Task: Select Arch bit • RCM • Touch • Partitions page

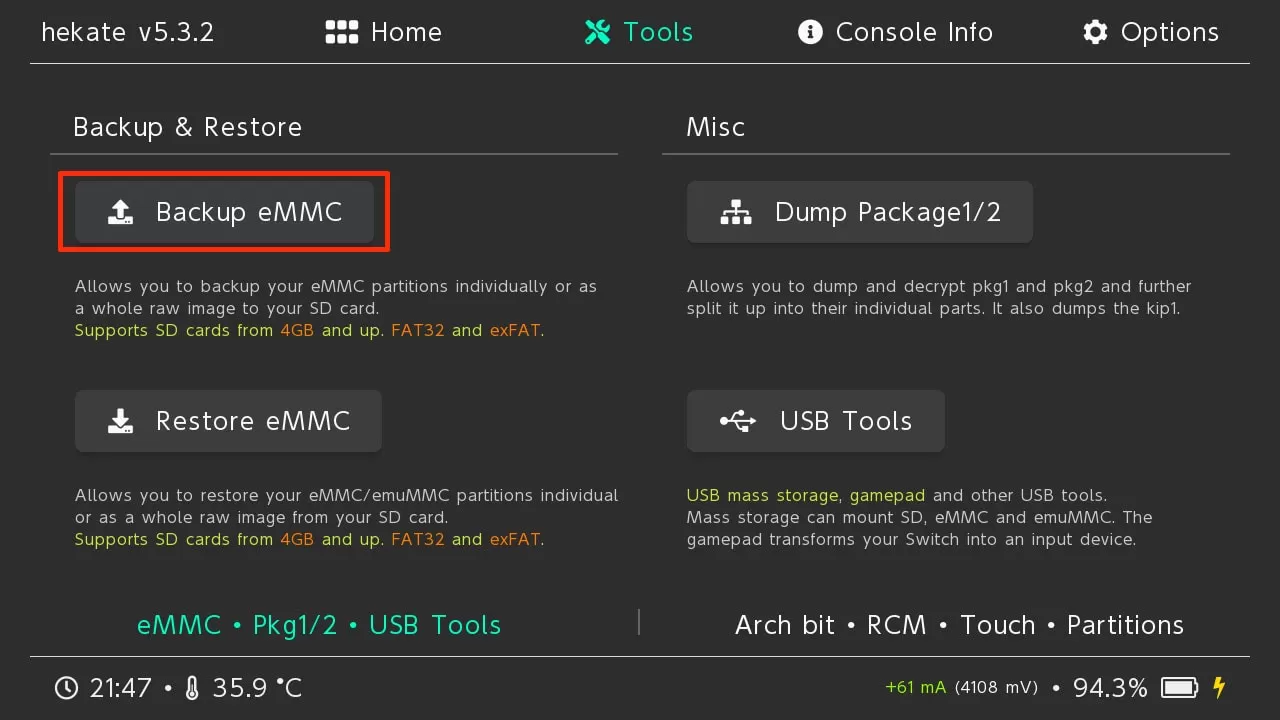Action: 959,625
